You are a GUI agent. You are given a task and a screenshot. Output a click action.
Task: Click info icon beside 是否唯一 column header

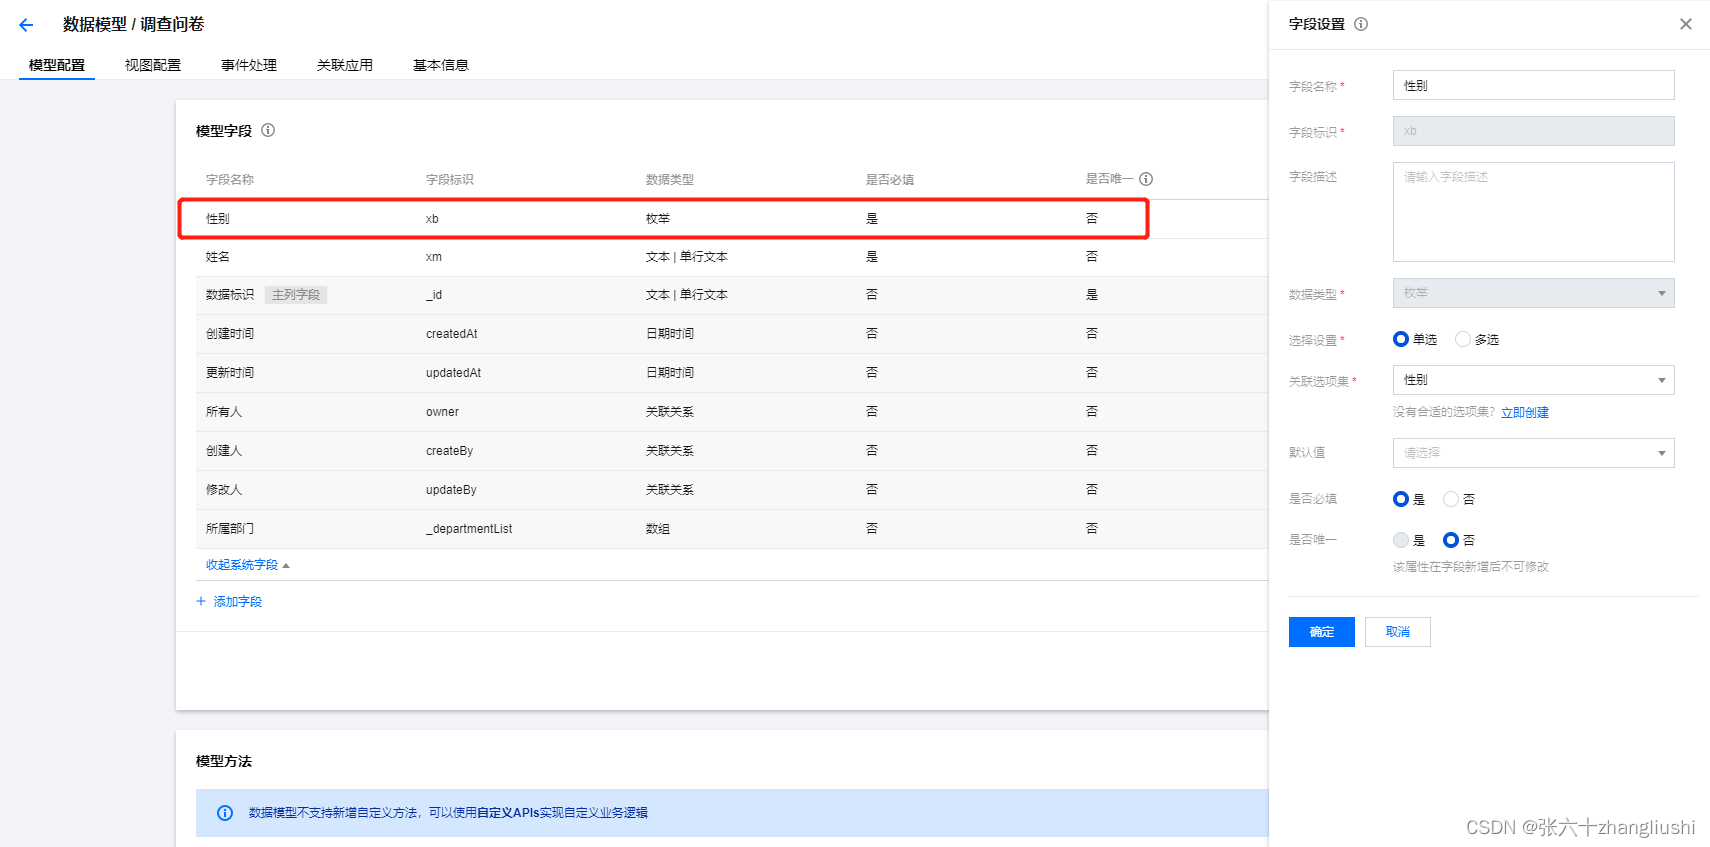pos(1146,179)
